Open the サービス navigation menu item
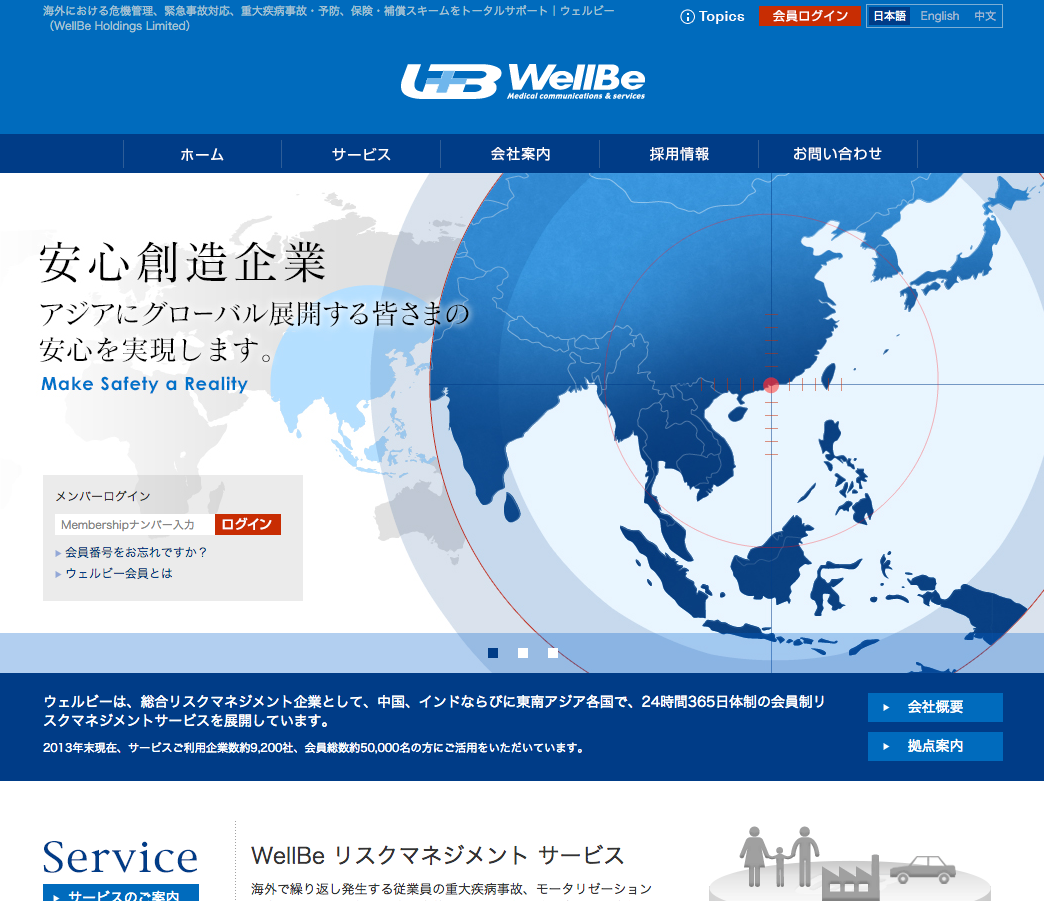This screenshot has width=1044, height=901. pyautogui.click(x=361, y=155)
